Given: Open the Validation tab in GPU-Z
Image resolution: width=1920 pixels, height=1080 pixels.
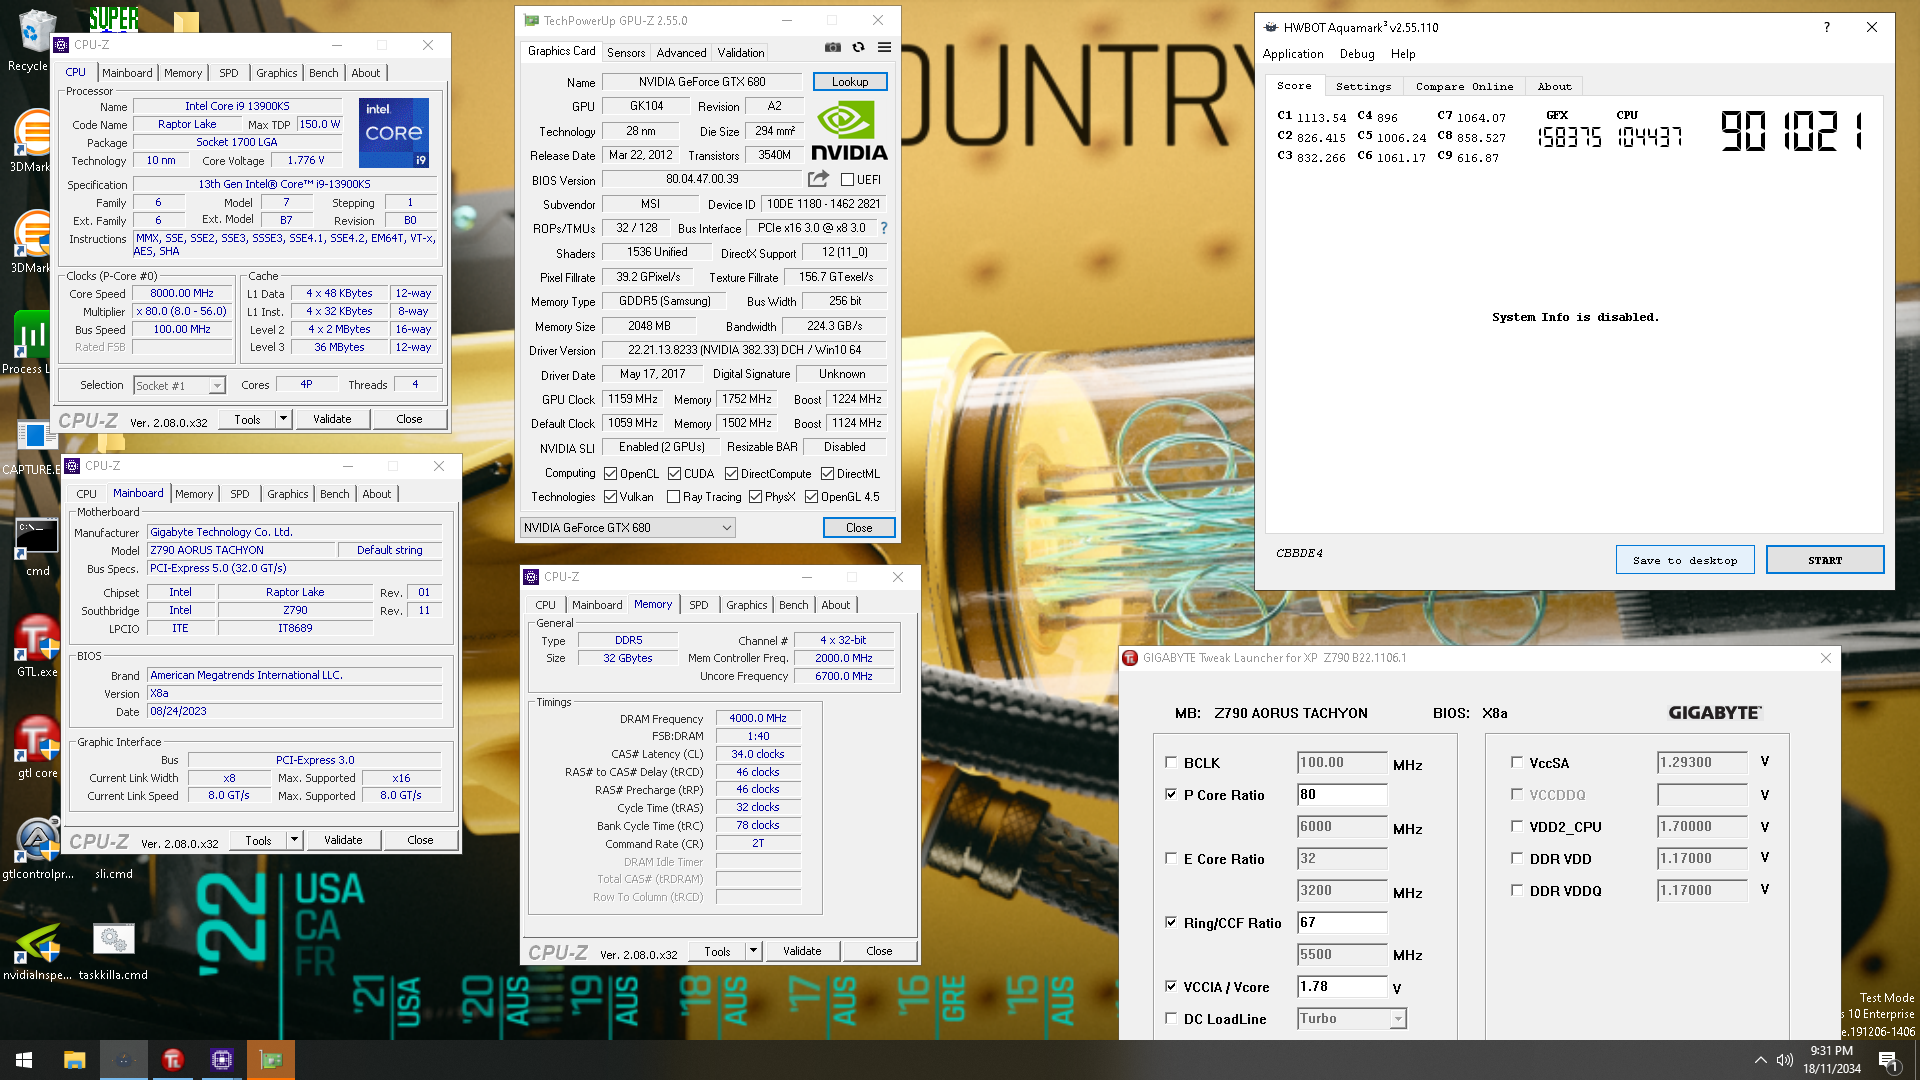Looking at the screenshot, I should point(741,53).
